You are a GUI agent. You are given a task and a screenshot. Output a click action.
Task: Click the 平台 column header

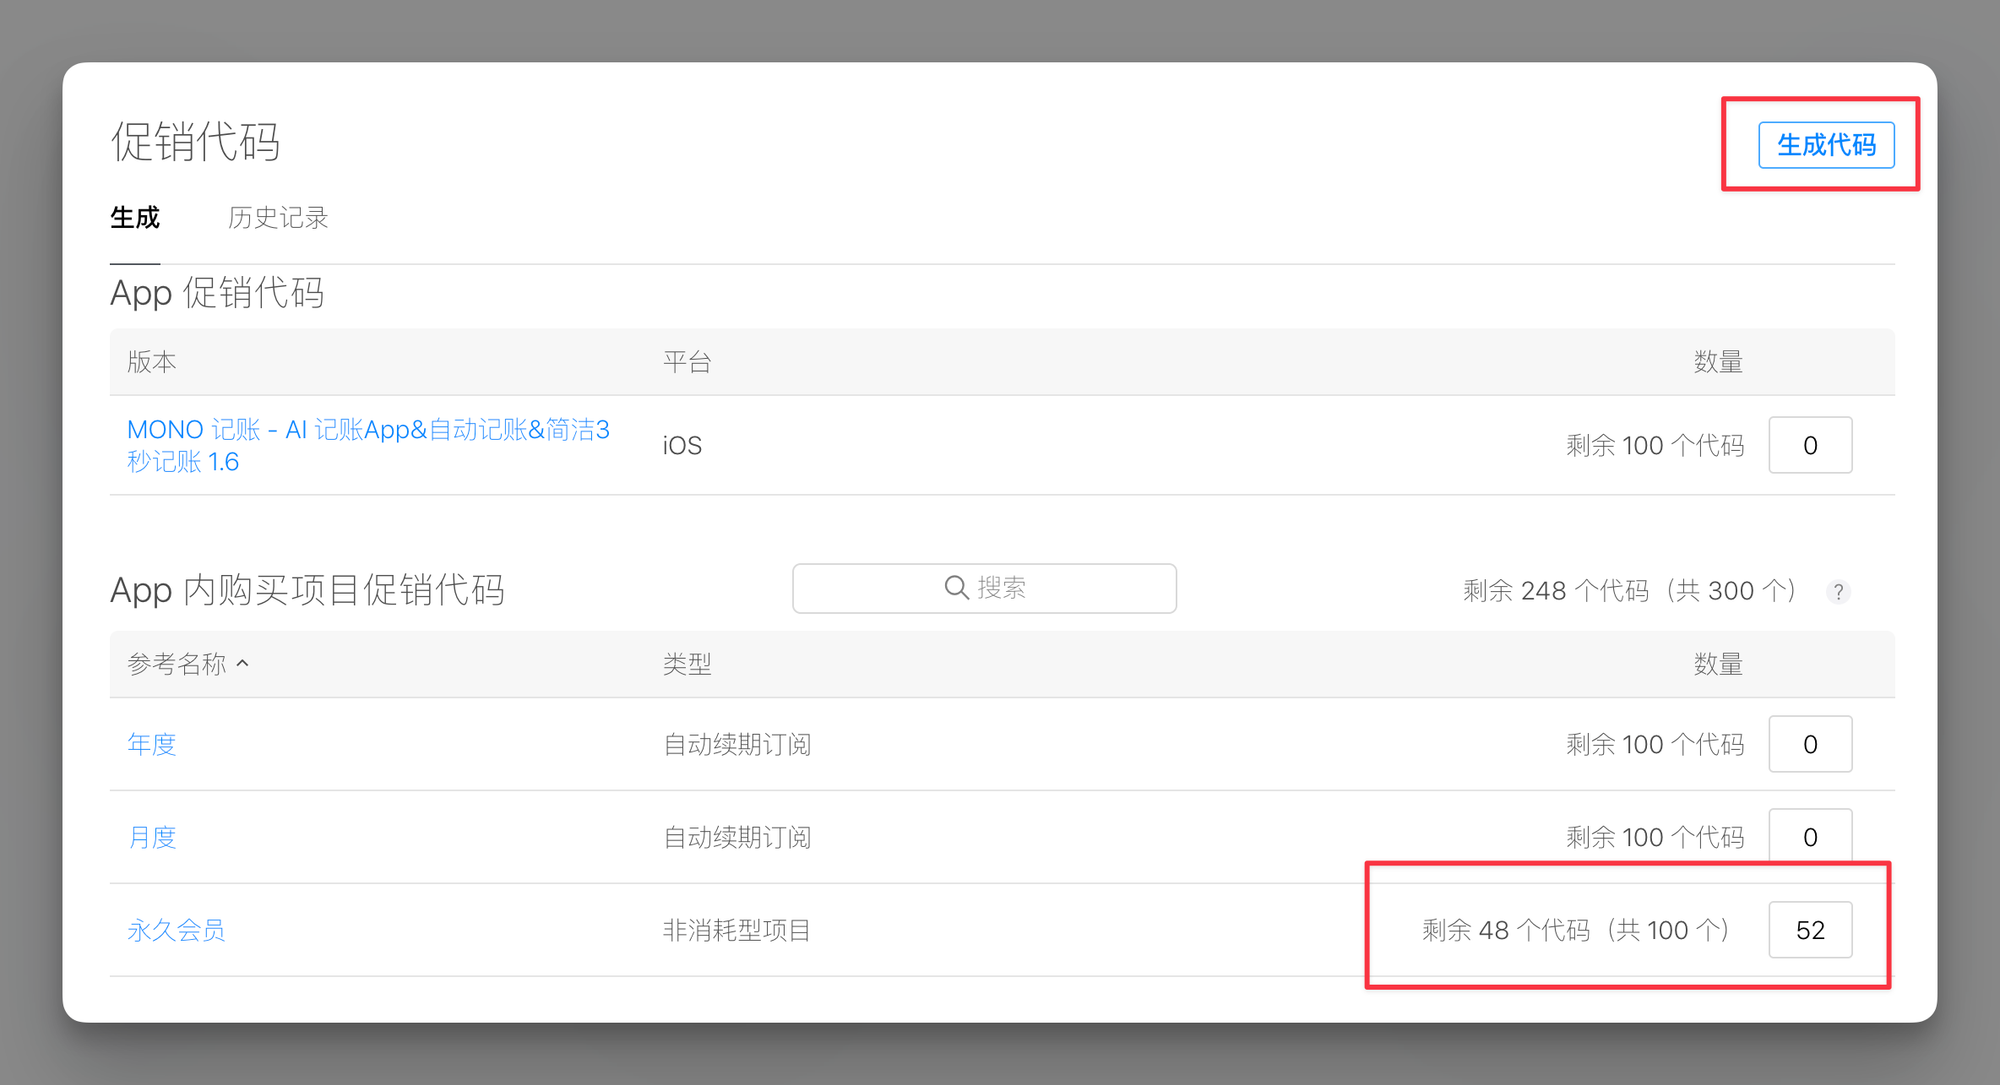click(x=687, y=362)
